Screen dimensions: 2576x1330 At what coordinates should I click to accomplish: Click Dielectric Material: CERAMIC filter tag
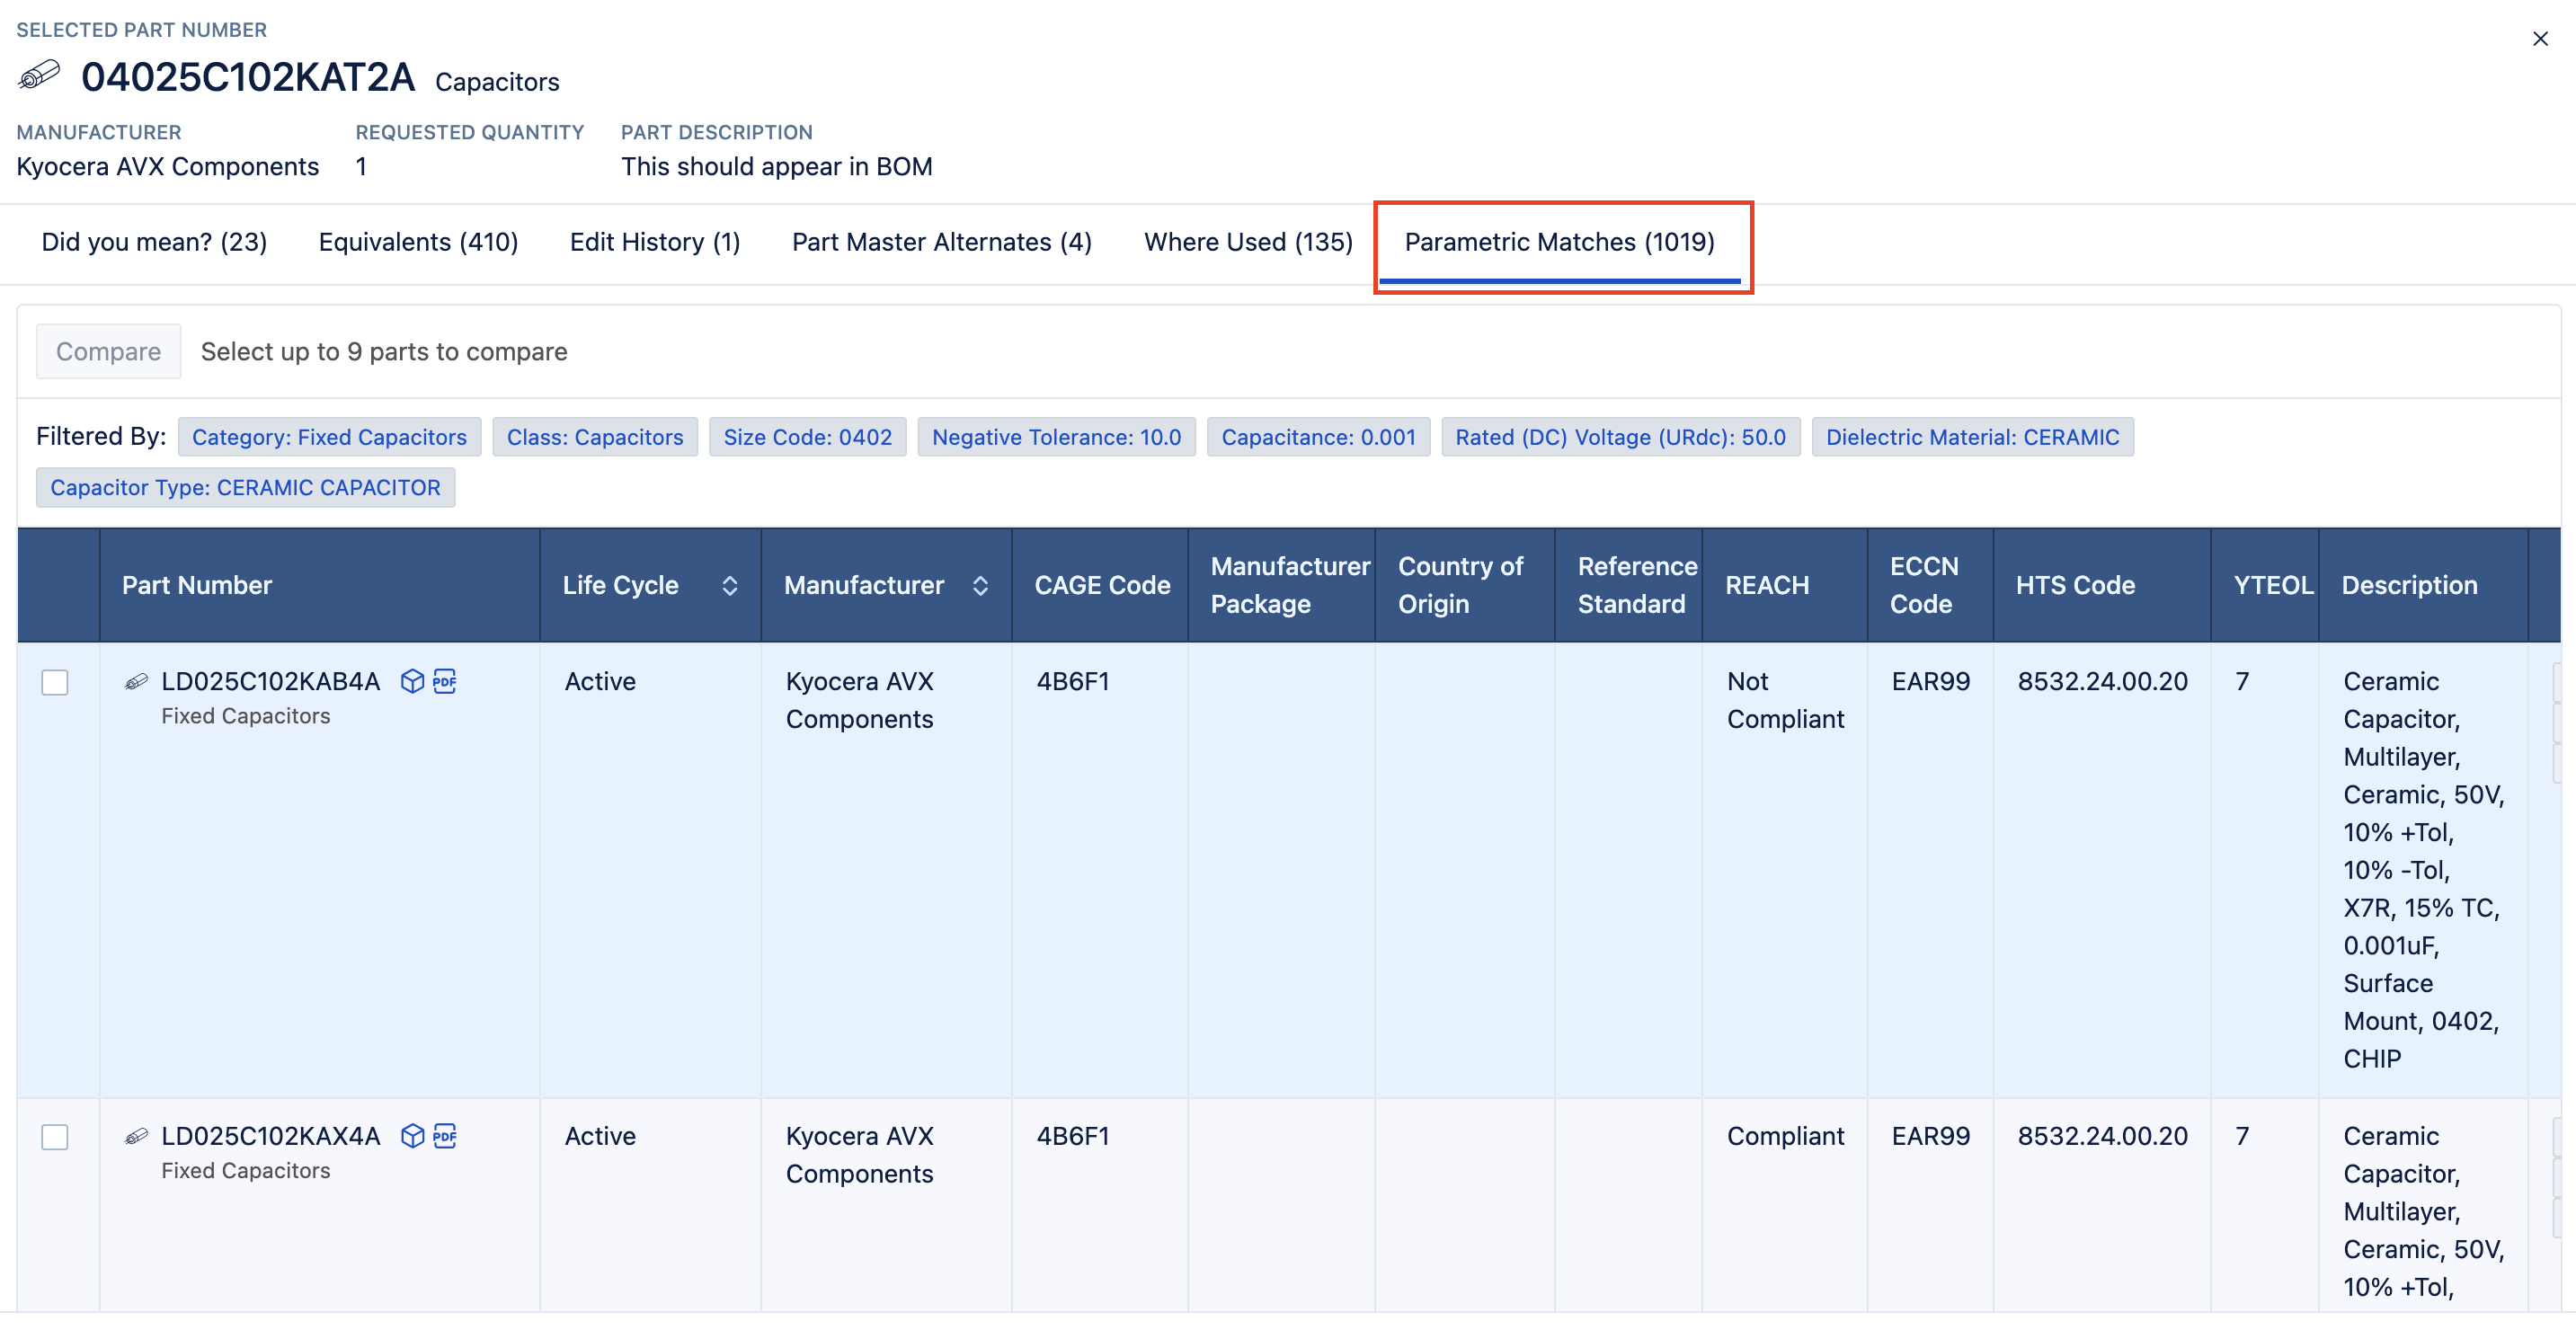pos(1971,437)
